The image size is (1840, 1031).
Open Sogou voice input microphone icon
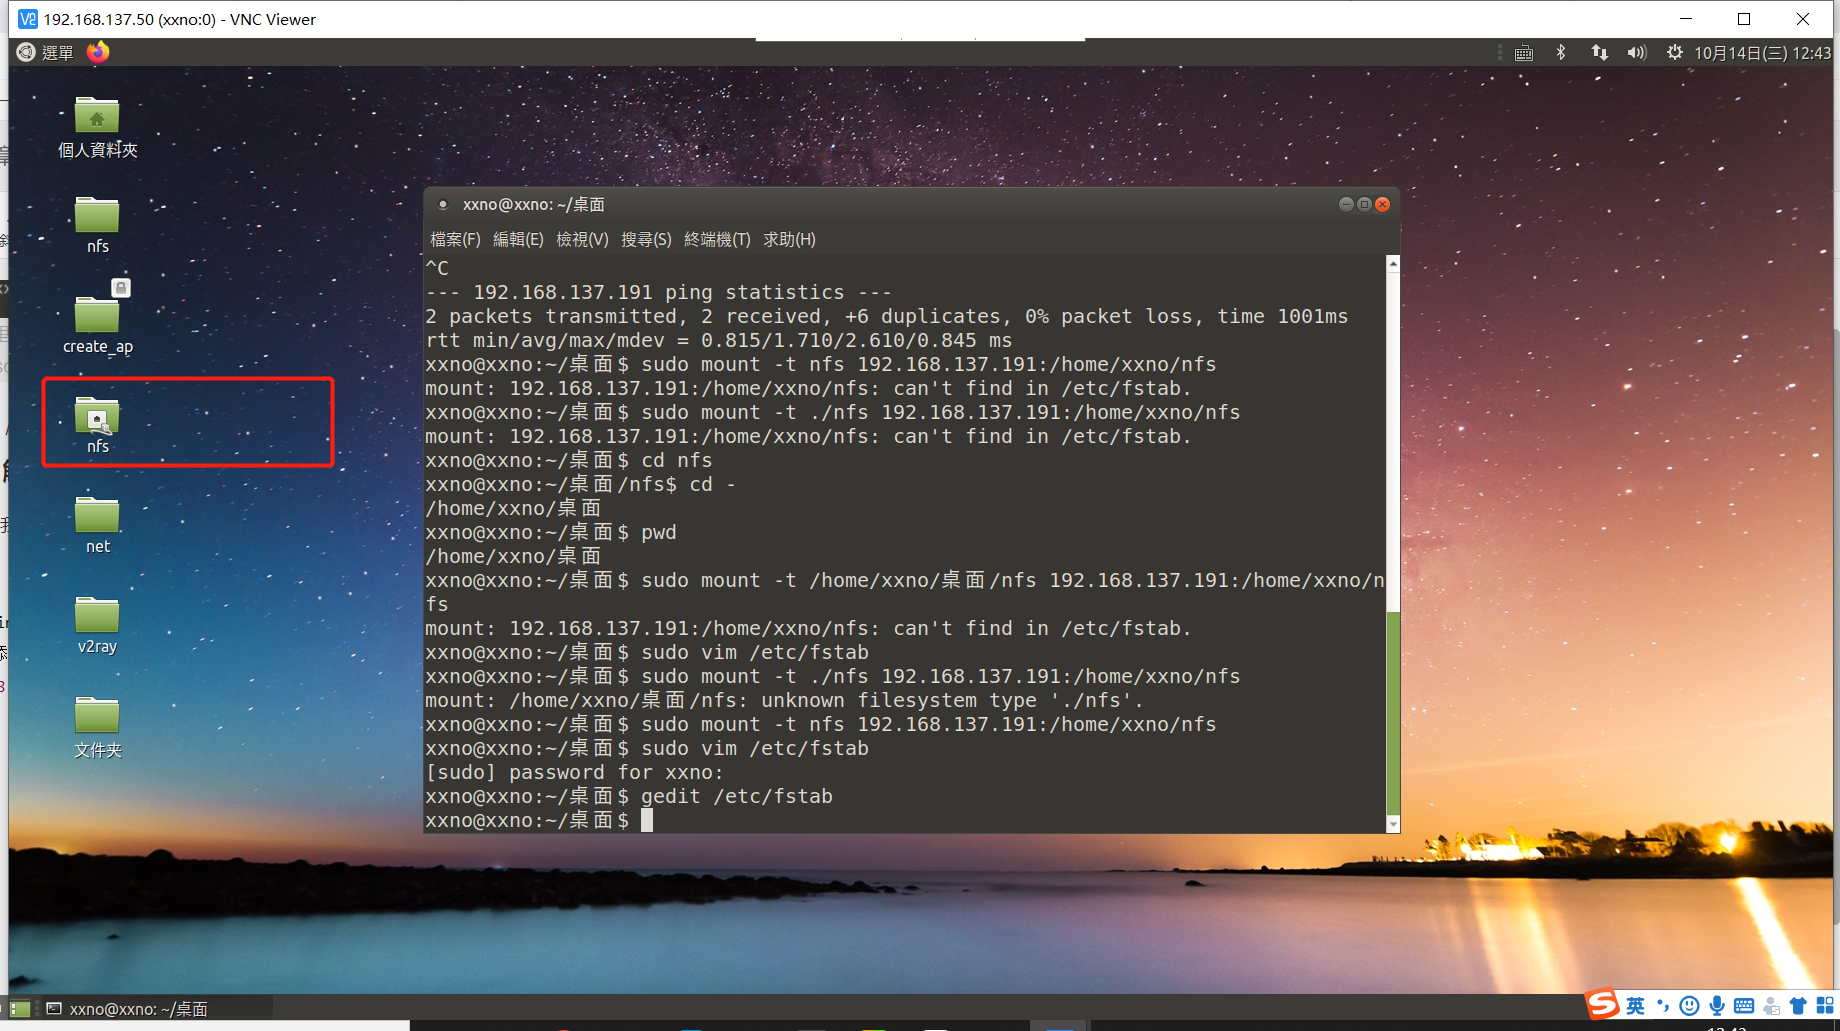coord(1717,1005)
